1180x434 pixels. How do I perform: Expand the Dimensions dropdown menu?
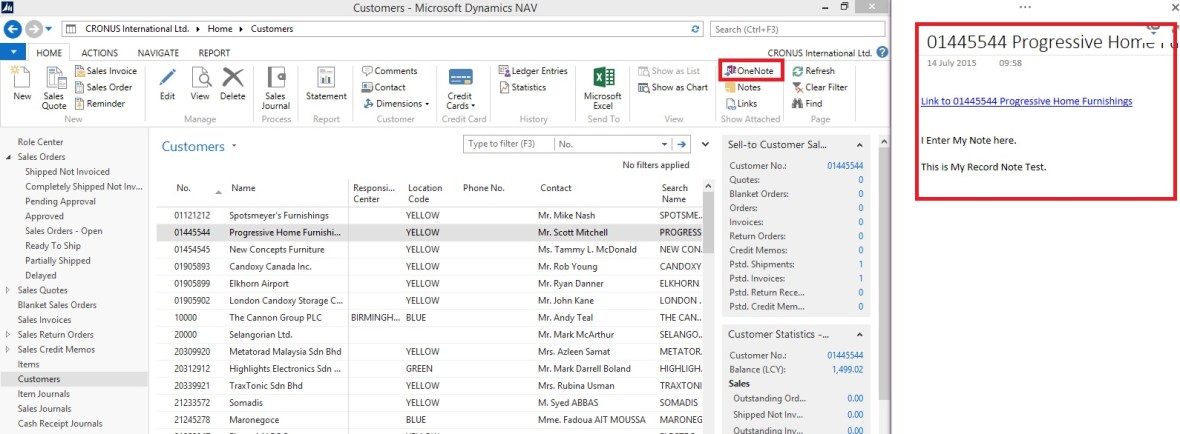[399, 103]
